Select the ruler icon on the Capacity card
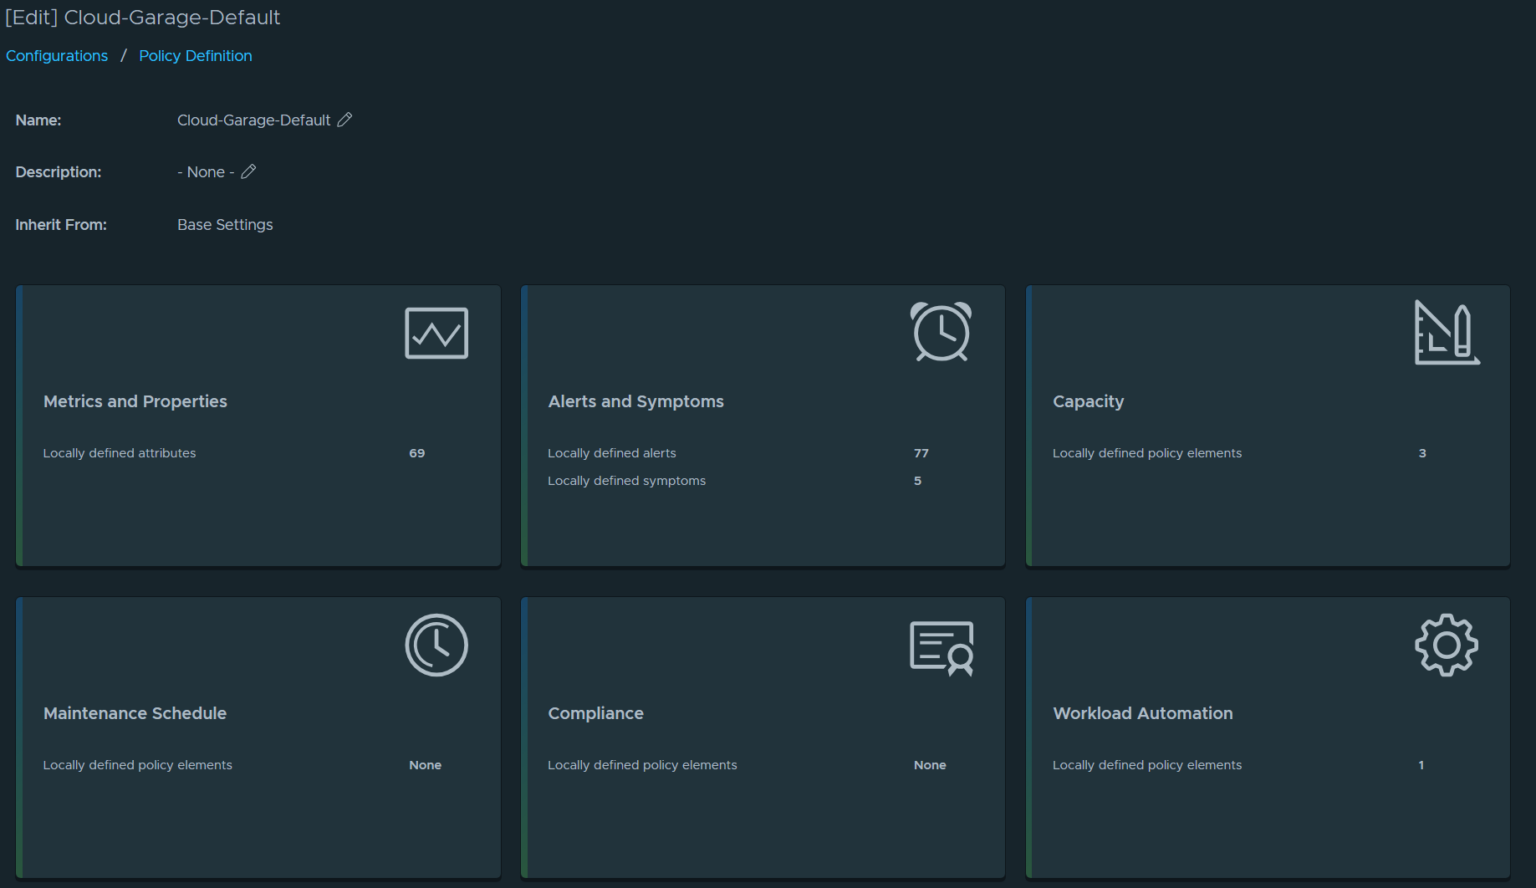This screenshot has height=888, width=1536. [1446, 333]
